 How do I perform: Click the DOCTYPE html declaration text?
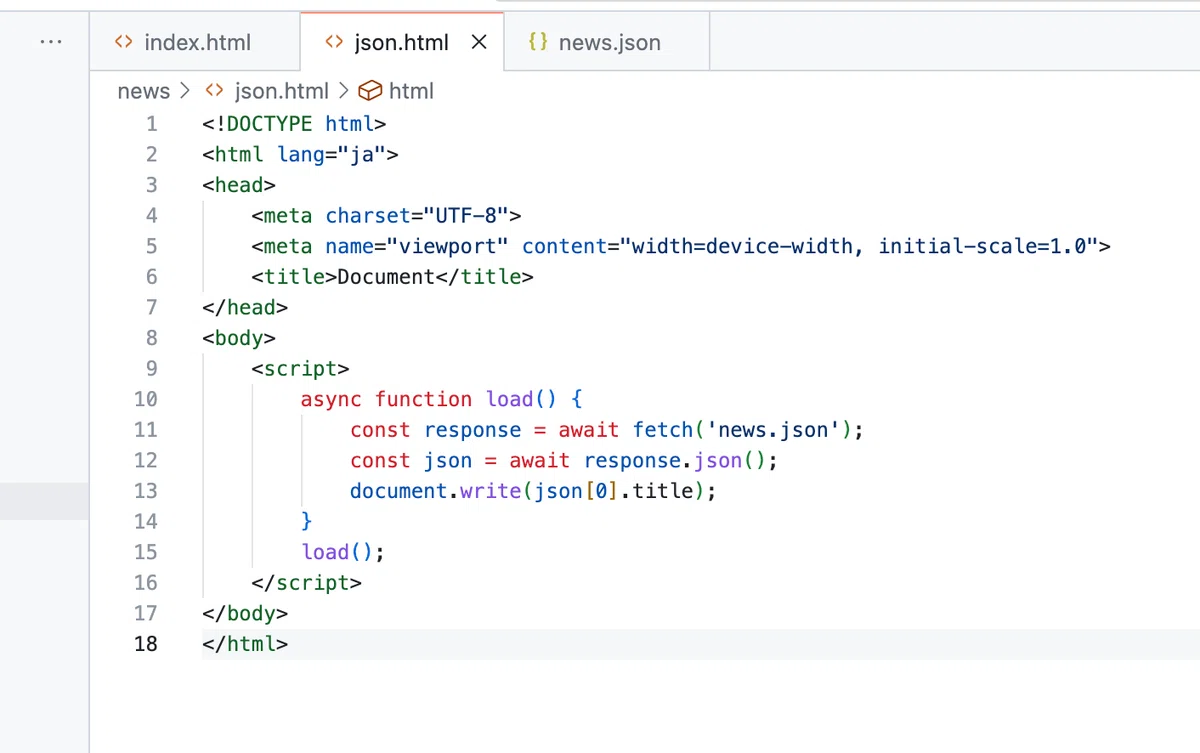(x=294, y=124)
